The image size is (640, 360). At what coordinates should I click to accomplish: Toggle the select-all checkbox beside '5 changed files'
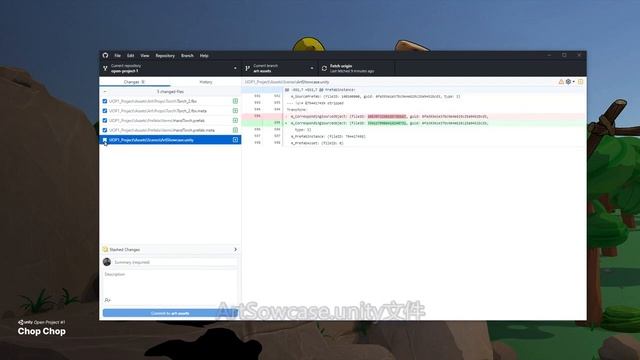[105, 92]
